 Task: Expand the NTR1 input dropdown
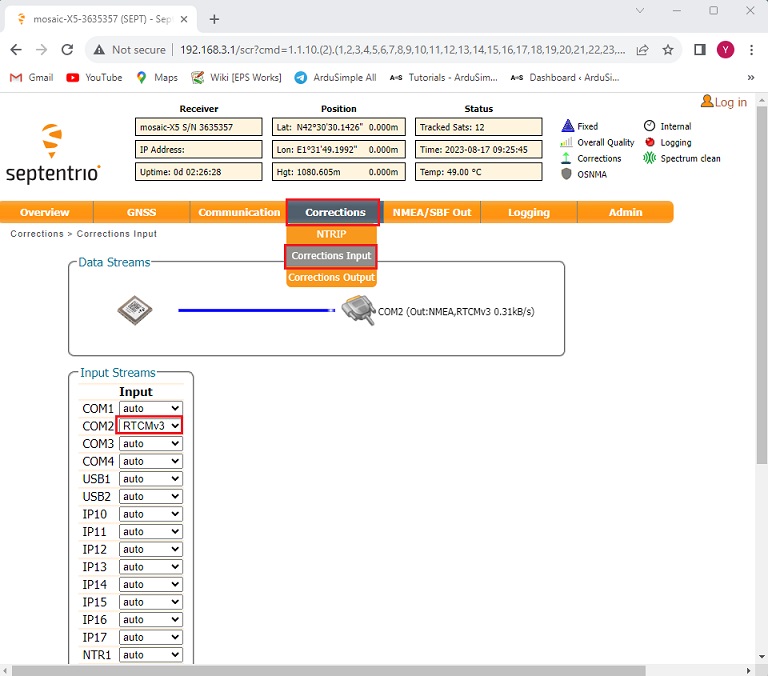(150, 655)
